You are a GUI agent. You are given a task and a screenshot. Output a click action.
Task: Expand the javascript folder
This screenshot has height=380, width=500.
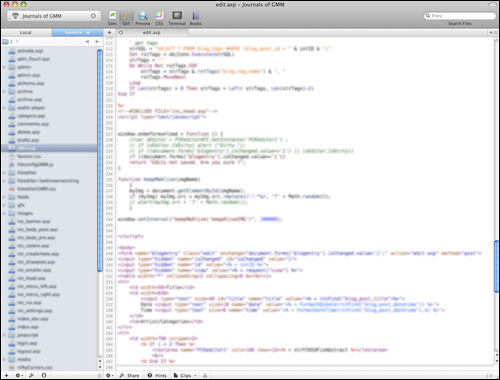(x=4, y=335)
